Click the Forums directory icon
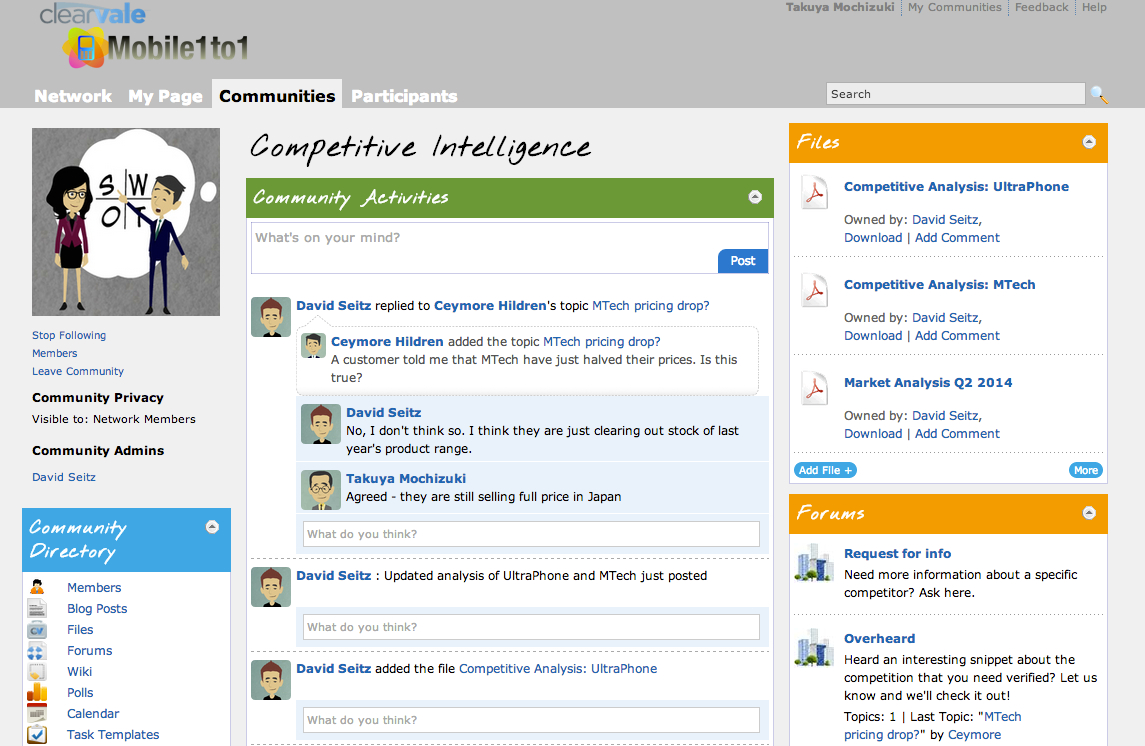 [36, 650]
